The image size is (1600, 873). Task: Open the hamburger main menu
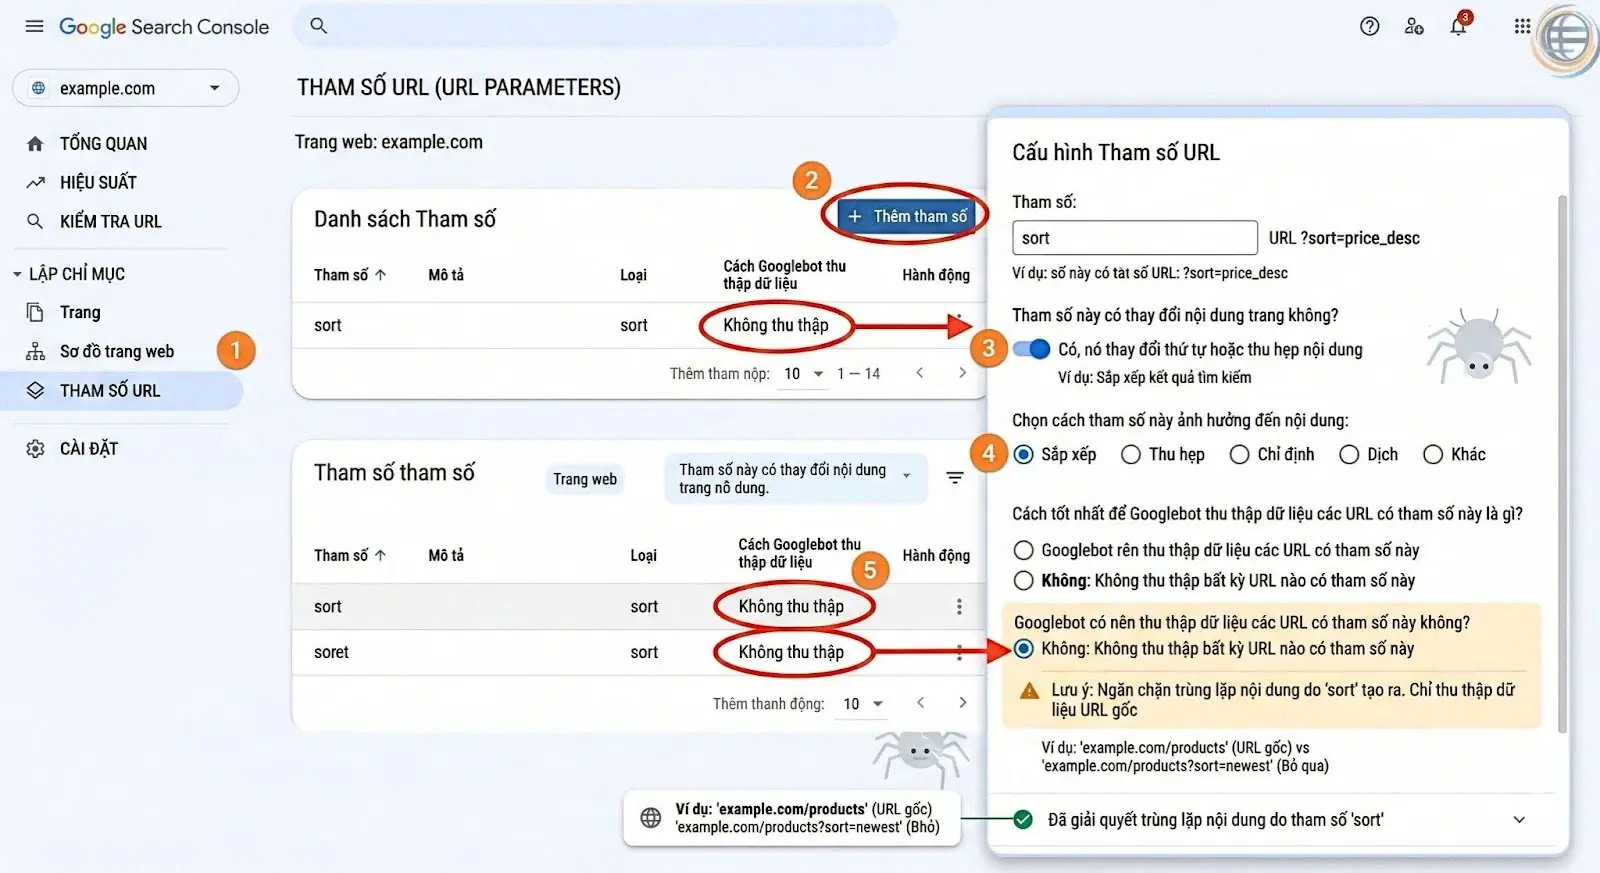click(x=34, y=27)
